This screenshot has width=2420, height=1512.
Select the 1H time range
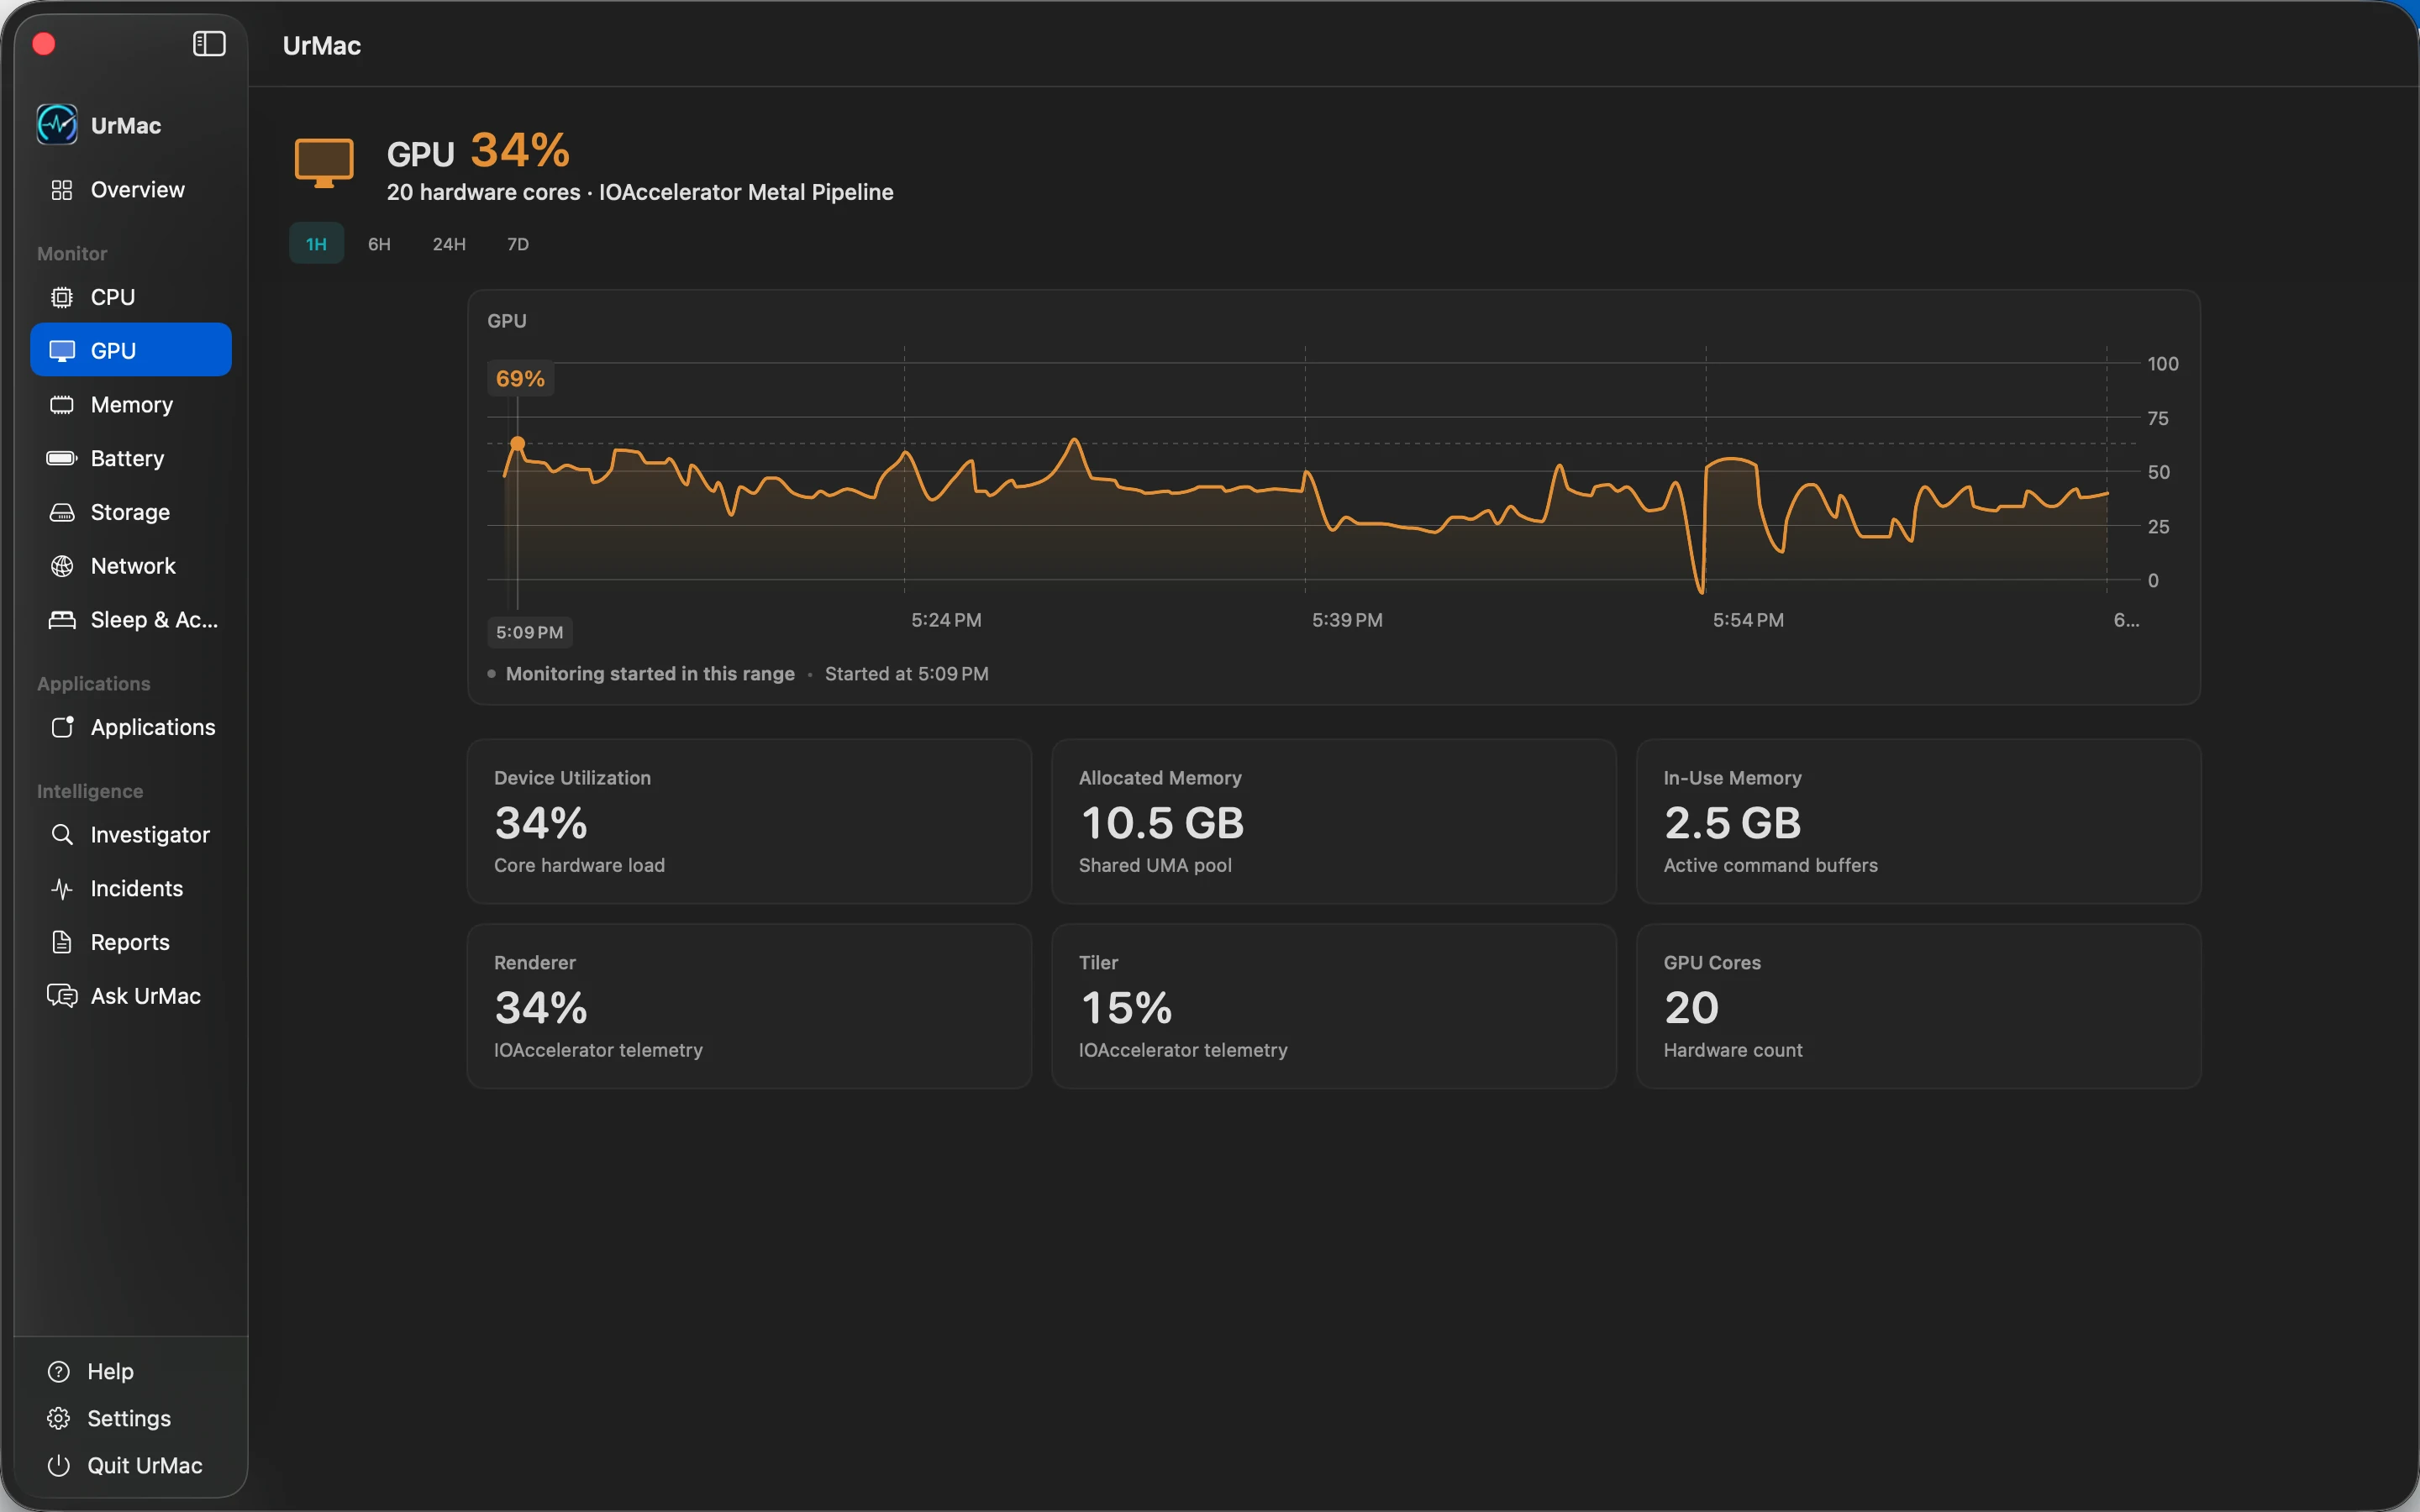pyautogui.click(x=316, y=244)
